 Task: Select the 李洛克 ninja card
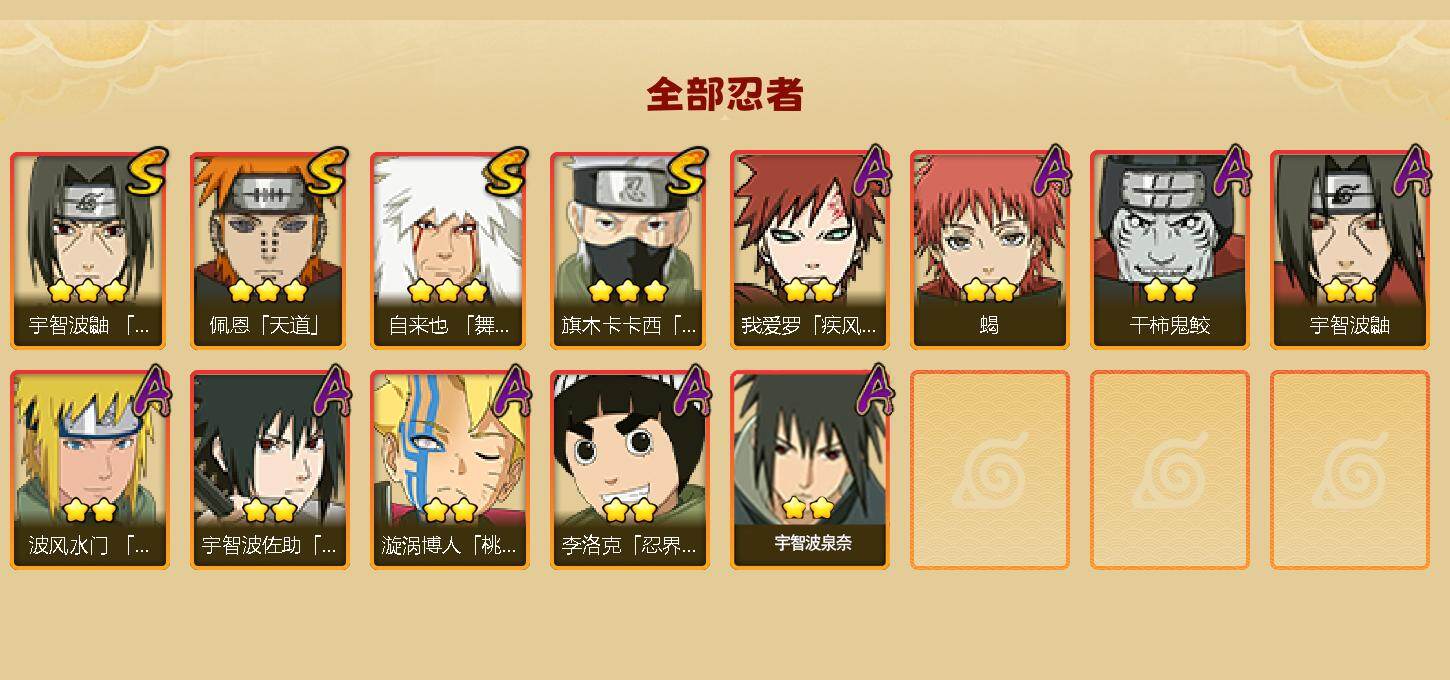630,470
